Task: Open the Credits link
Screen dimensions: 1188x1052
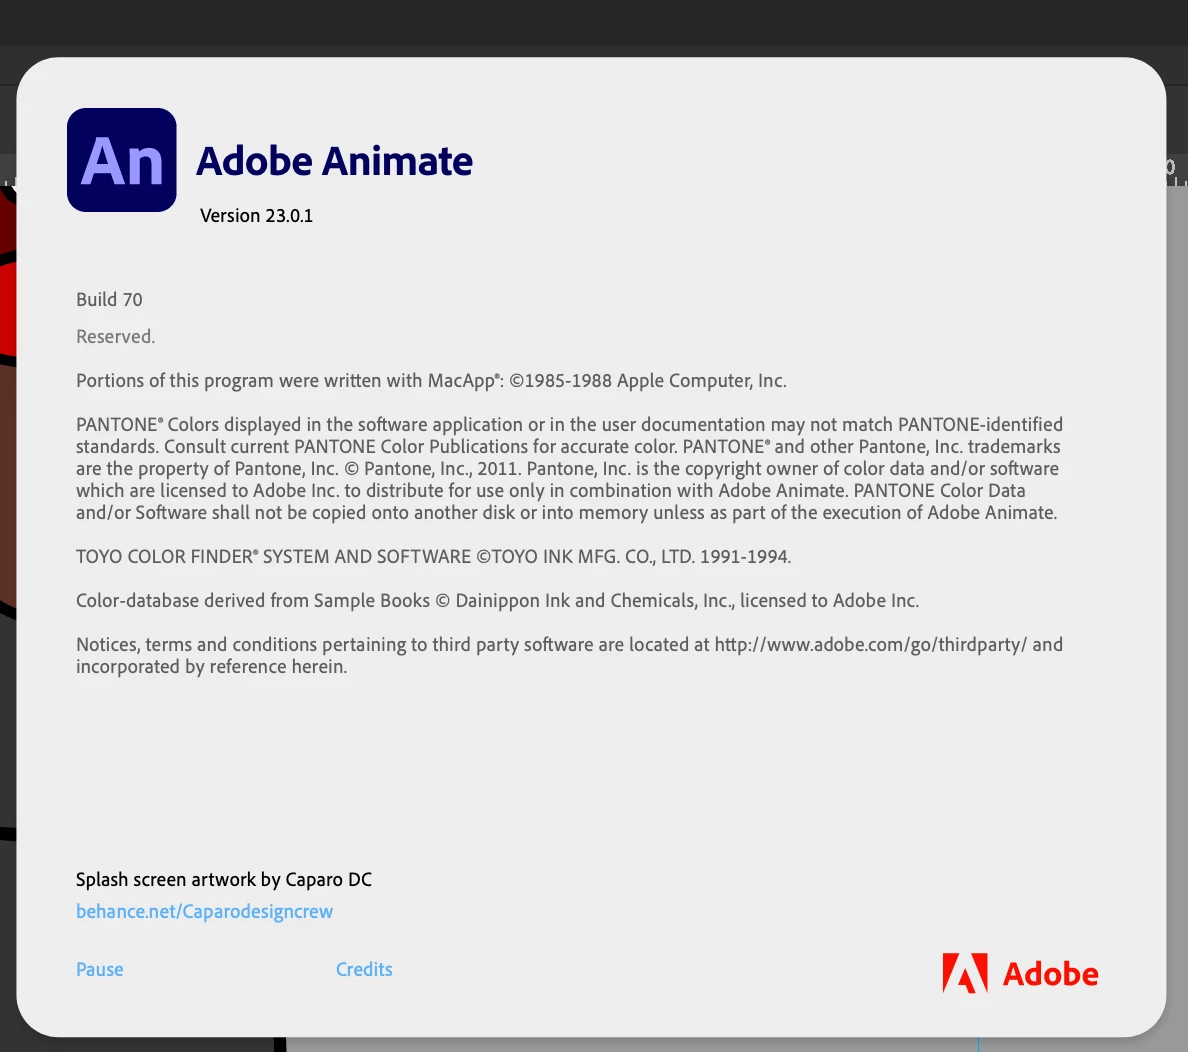Action: 364,969
